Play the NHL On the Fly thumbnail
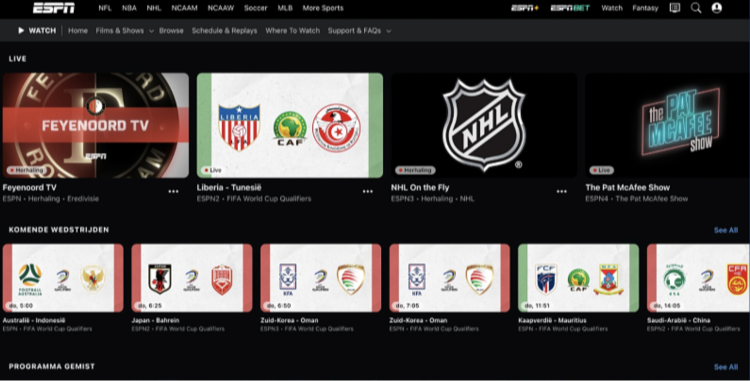 [x=484, y=125]
